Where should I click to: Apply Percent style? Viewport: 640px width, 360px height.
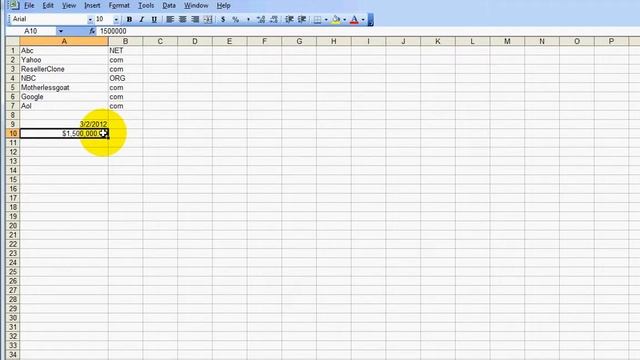(236, 19)
